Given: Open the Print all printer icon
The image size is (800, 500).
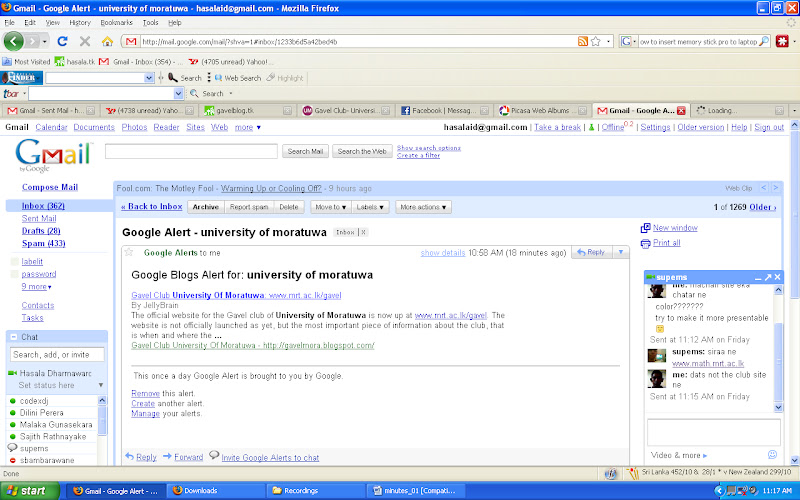Looking at the screenshot, I should click(x=645, y=243).
